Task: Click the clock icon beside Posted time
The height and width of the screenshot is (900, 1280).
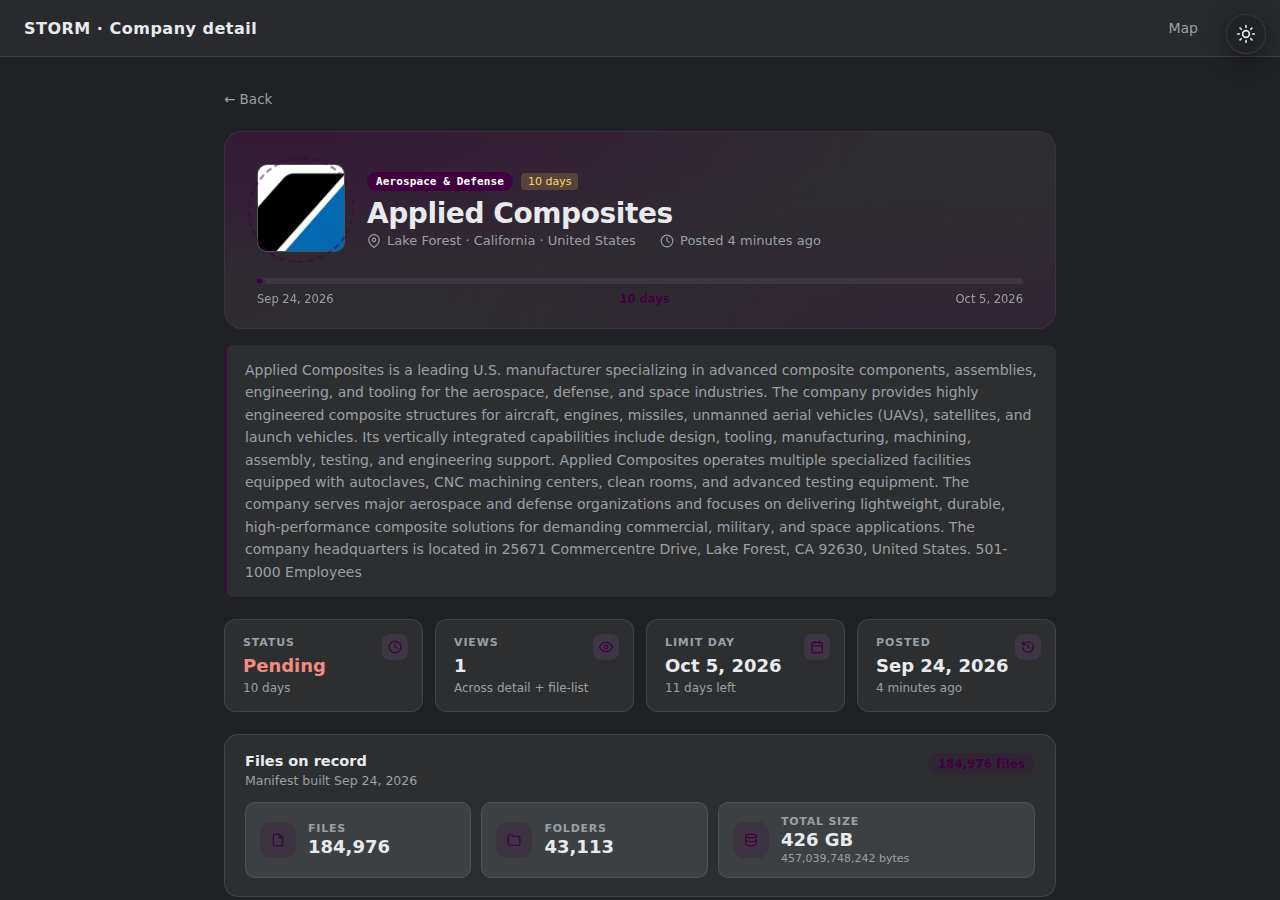Action: coord(667,241)
